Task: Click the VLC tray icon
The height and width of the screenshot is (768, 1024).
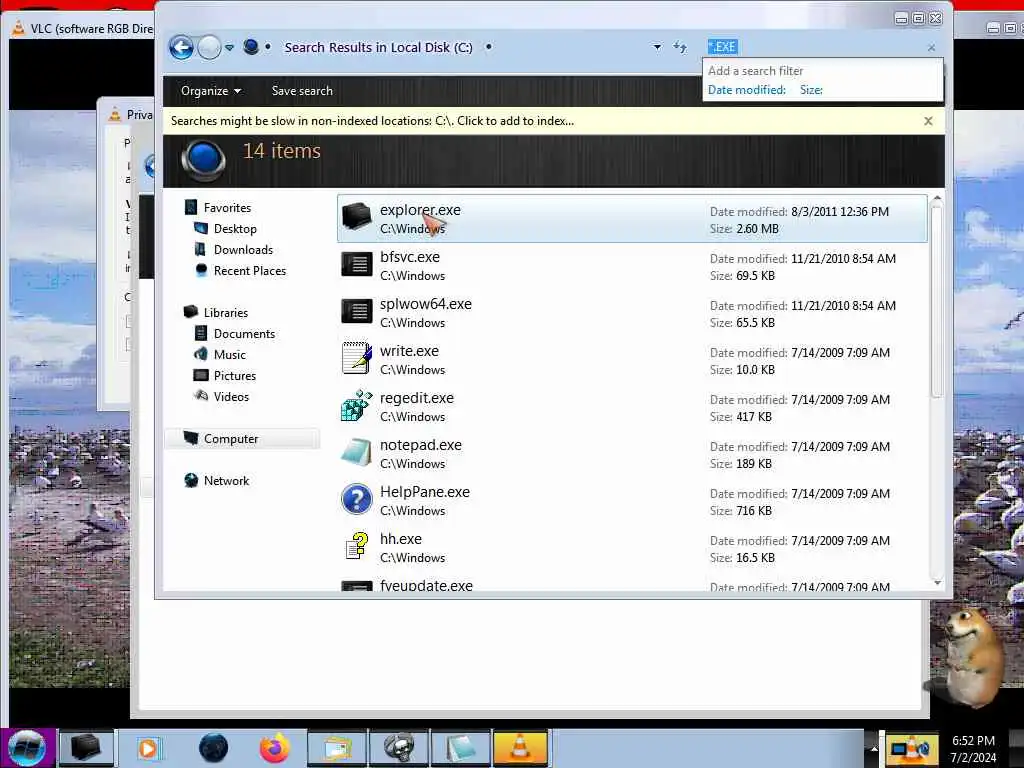Action: point(912,749)
